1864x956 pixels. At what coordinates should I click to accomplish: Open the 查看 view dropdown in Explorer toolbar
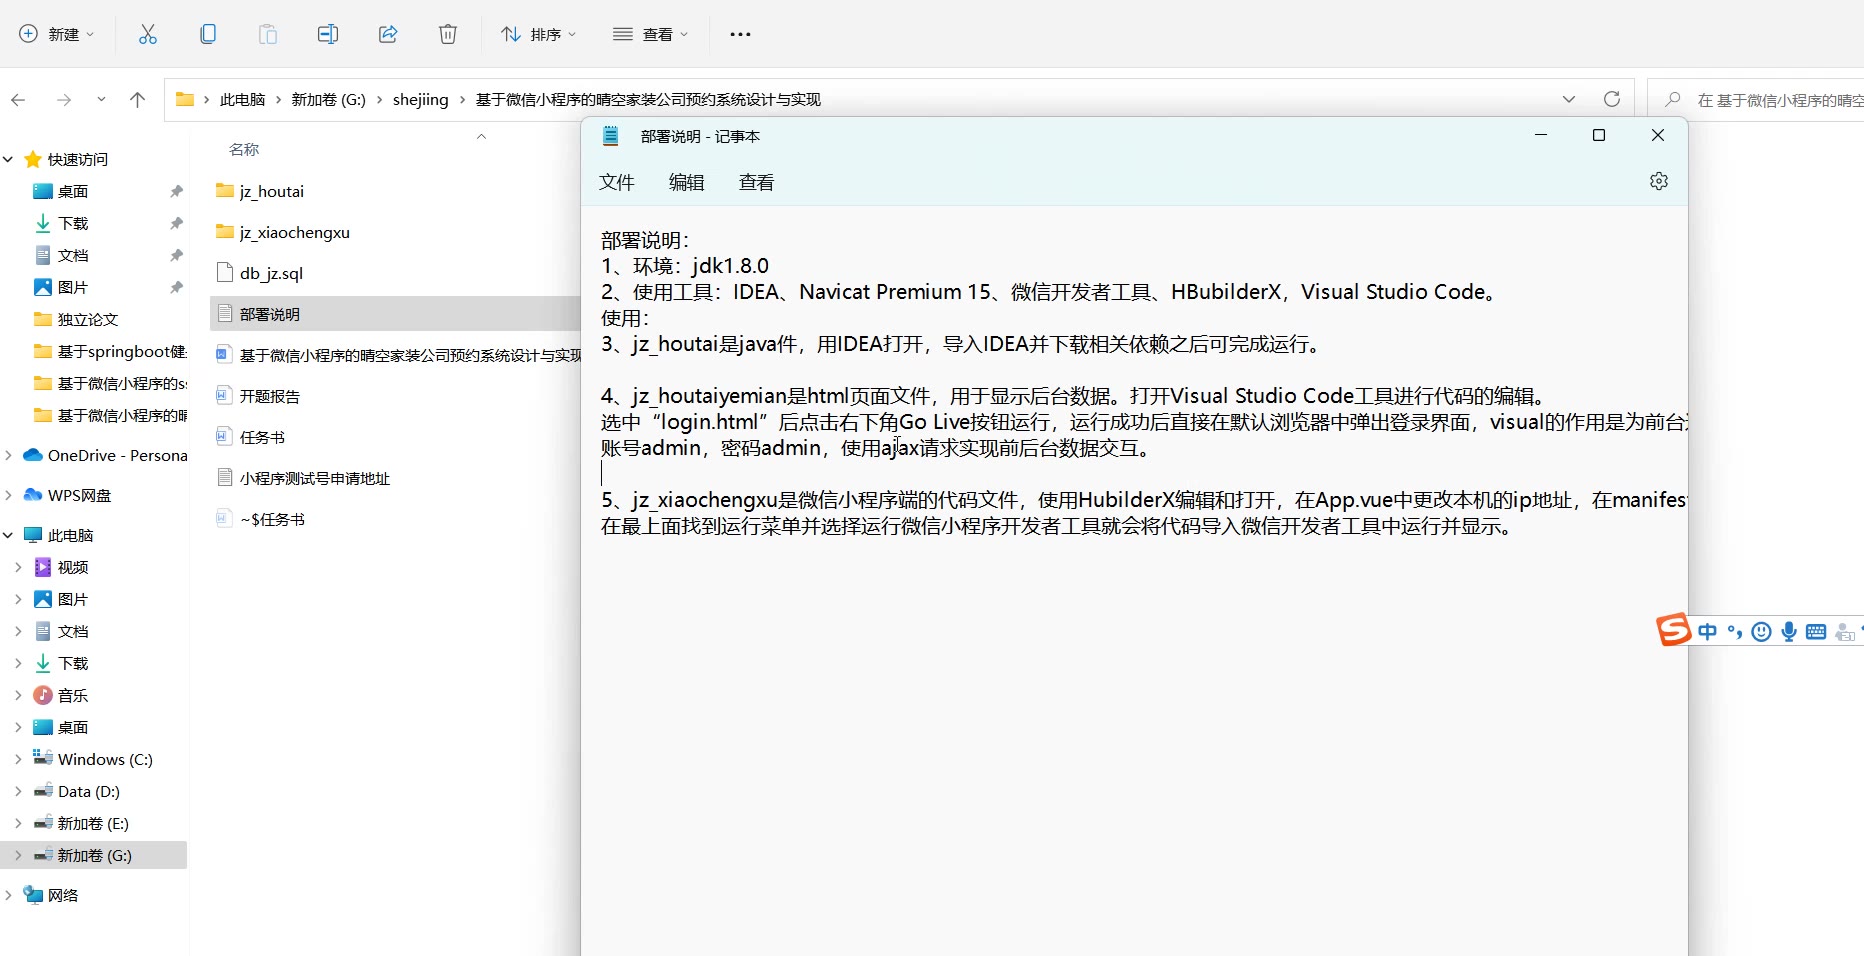pyautogui.click(x=650, y=34)
